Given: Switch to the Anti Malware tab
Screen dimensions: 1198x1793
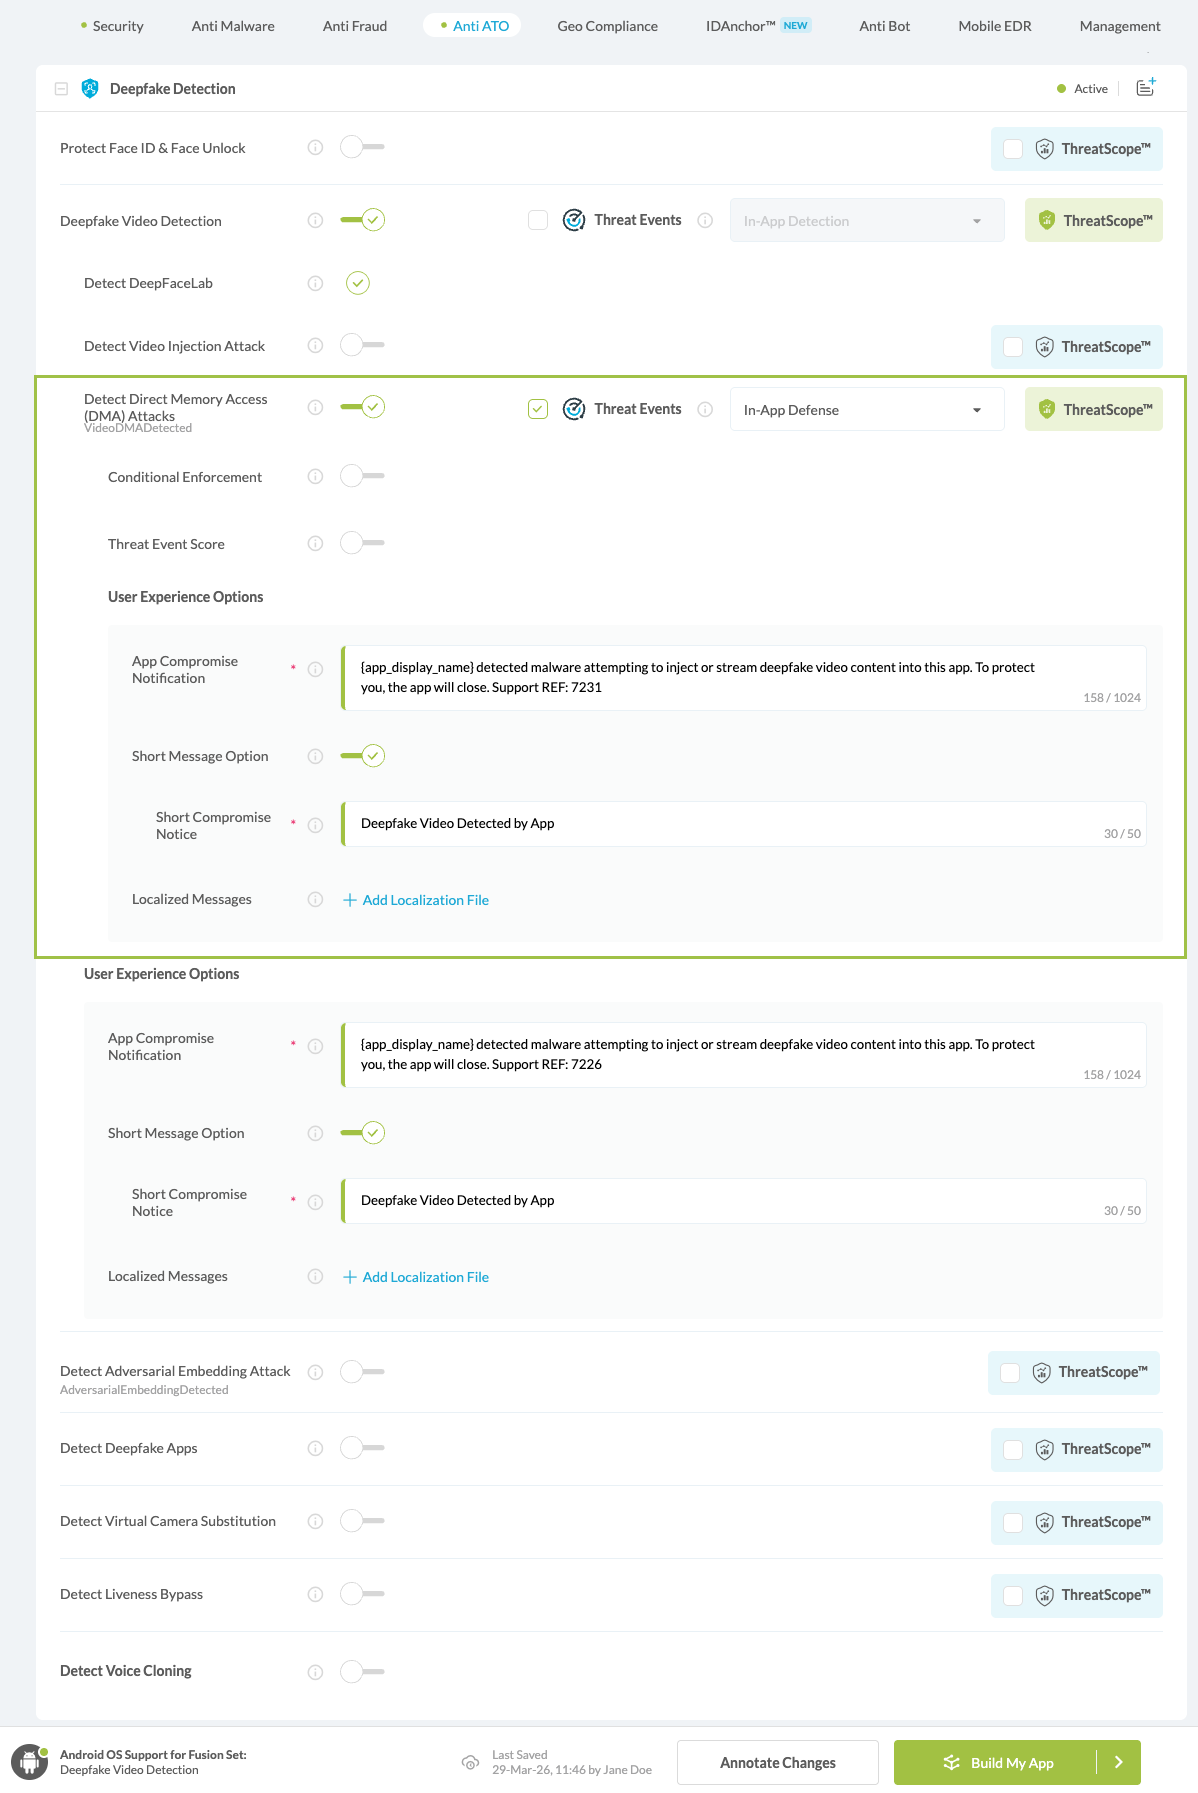Looking at the screenshot, I should [x=233, y=26].
